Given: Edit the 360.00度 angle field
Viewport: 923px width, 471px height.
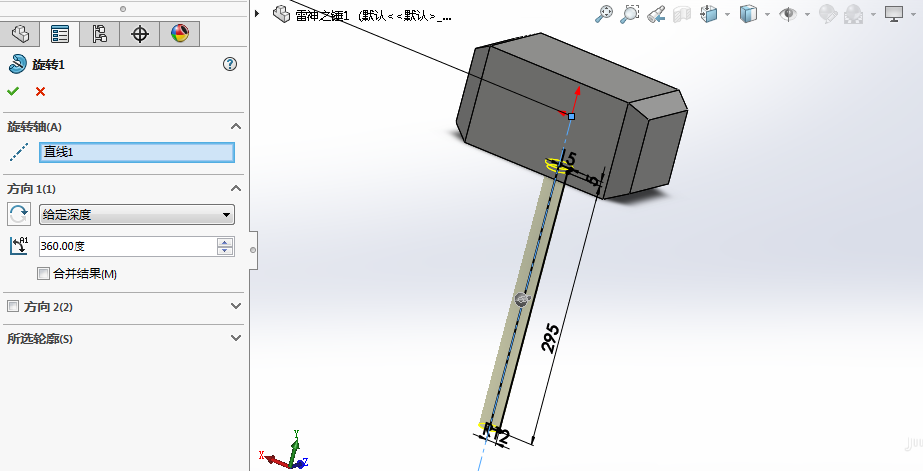Looking at the screenshot, I should (128, 246).
